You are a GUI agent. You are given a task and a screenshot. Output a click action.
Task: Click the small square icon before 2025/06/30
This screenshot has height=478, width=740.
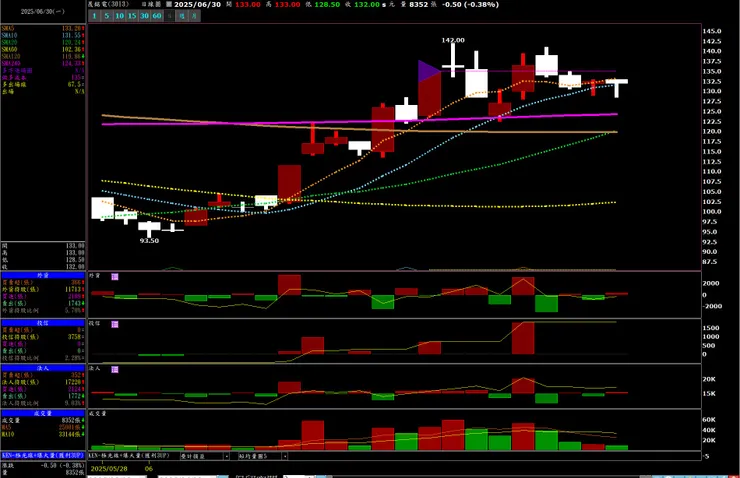tap(169, 4)
